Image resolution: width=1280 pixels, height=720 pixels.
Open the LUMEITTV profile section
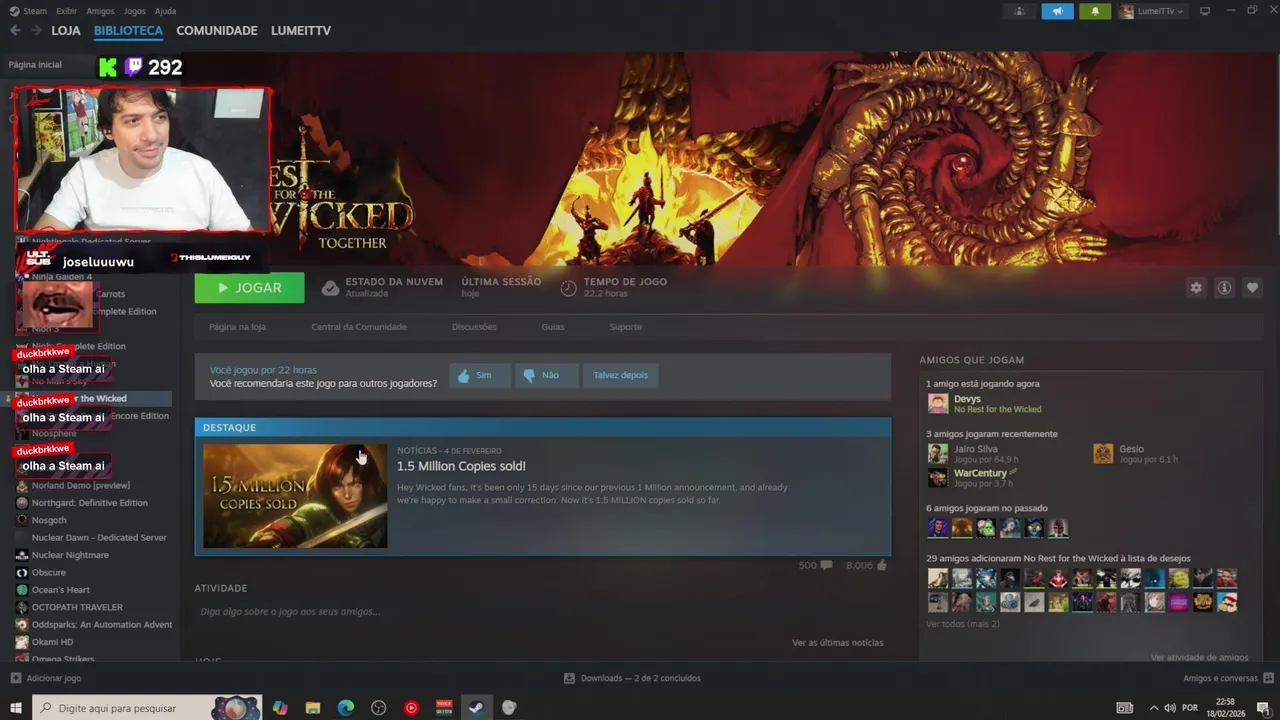click(301, 31)
